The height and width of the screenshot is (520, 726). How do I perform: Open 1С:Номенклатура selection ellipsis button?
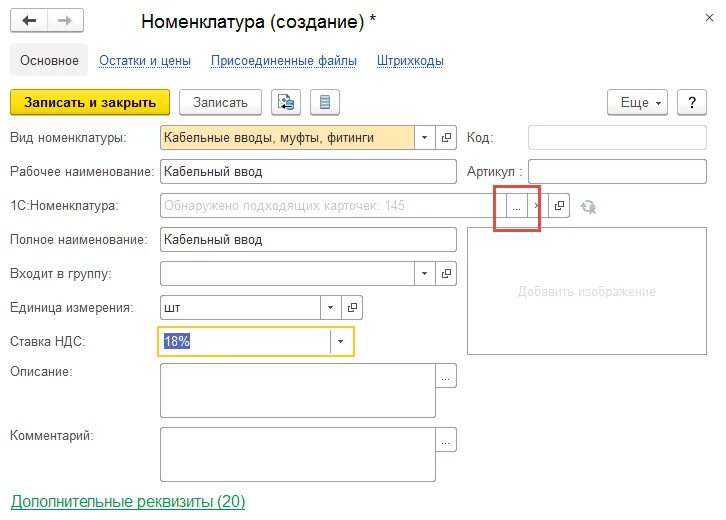[516, 206]
